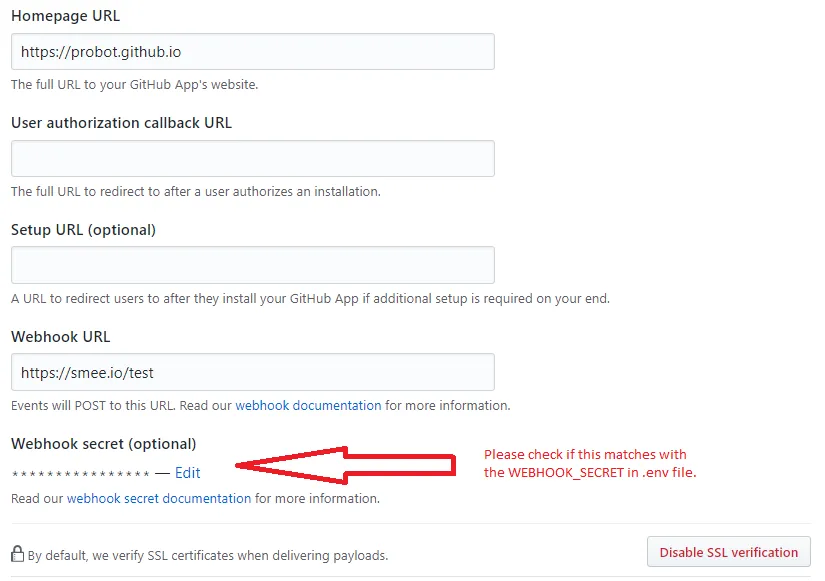The image size is (825, 581).
Task: Click the lock icon beside SSL certificates note
Action: [x=17, y=553]
